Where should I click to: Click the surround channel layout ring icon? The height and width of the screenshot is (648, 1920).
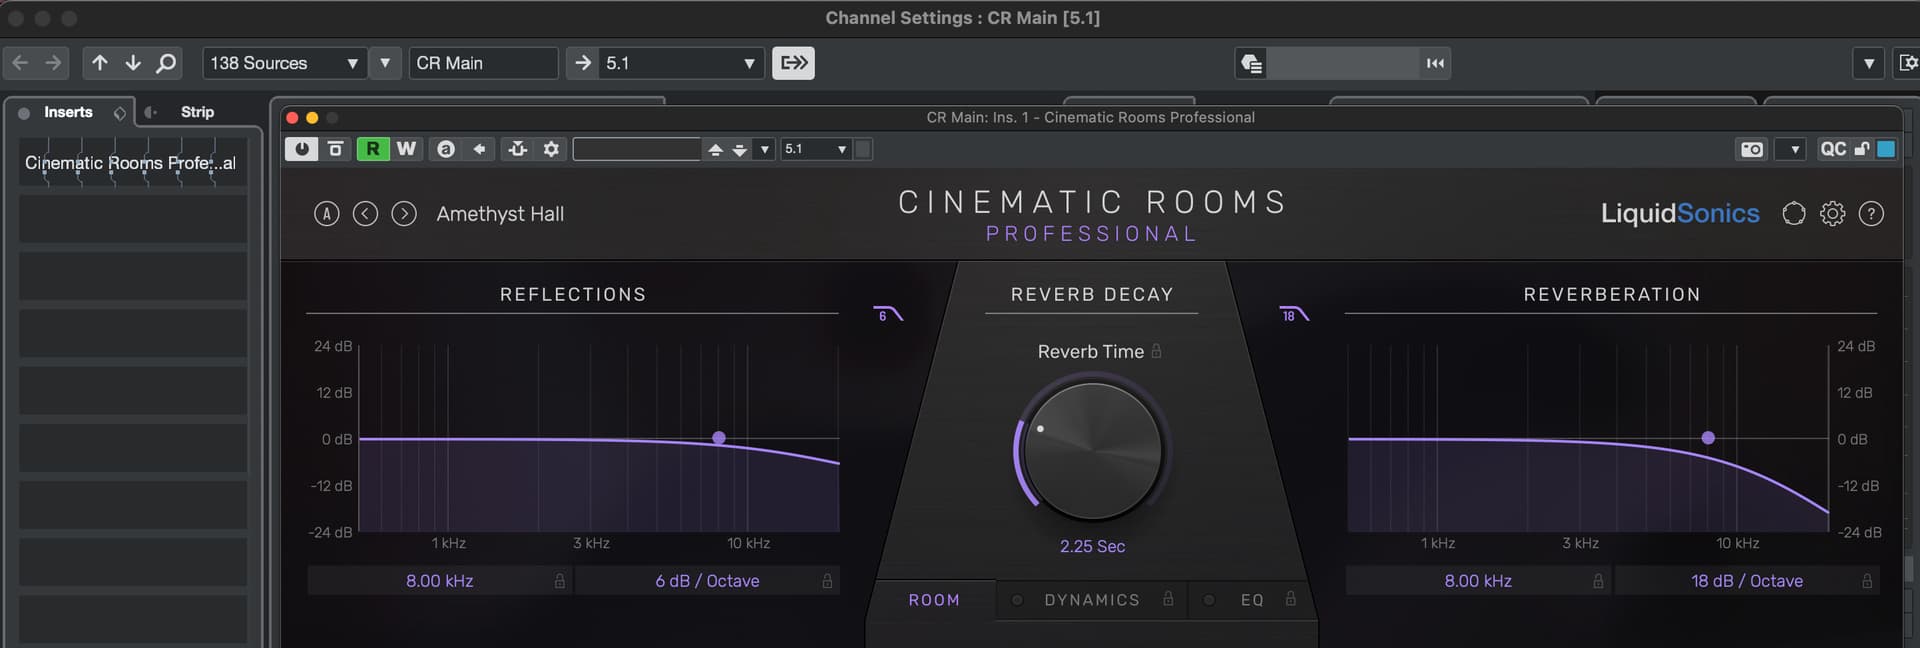[x=1794, y=214]
